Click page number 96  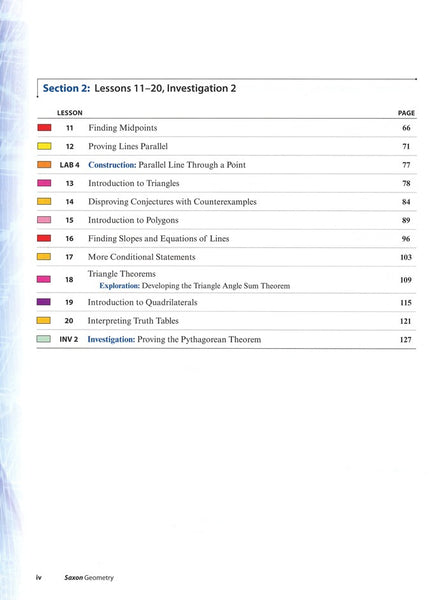tap(406, 239)
